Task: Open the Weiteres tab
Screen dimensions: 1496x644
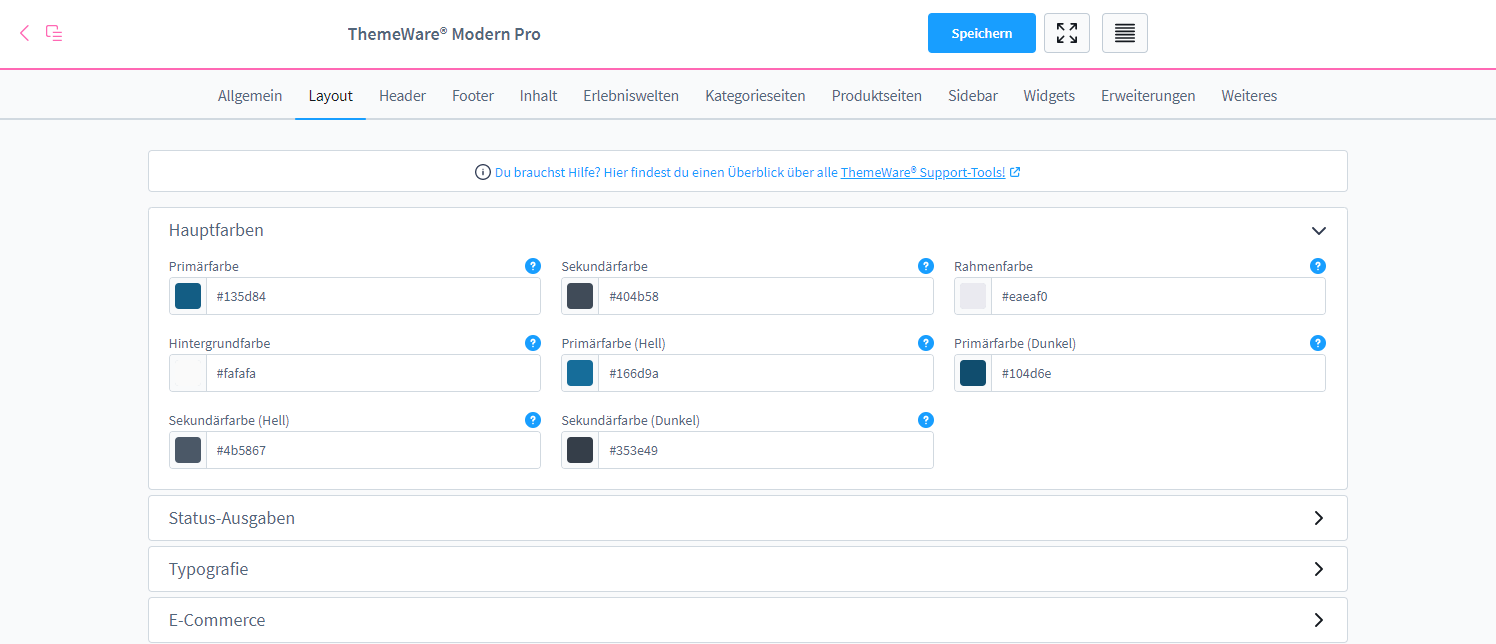Action: click(x=1249, y=96)
